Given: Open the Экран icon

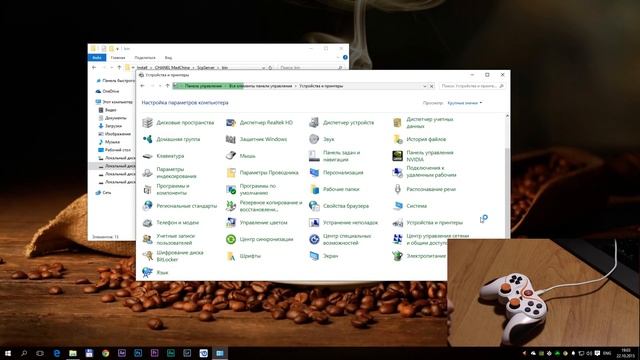Looking at the screenshot, I should click(x=314, y=256).
